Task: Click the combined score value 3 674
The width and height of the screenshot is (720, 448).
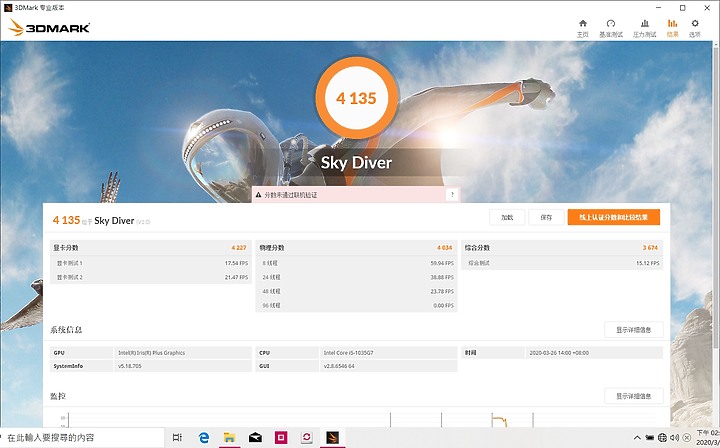Action: pos(650,248)
